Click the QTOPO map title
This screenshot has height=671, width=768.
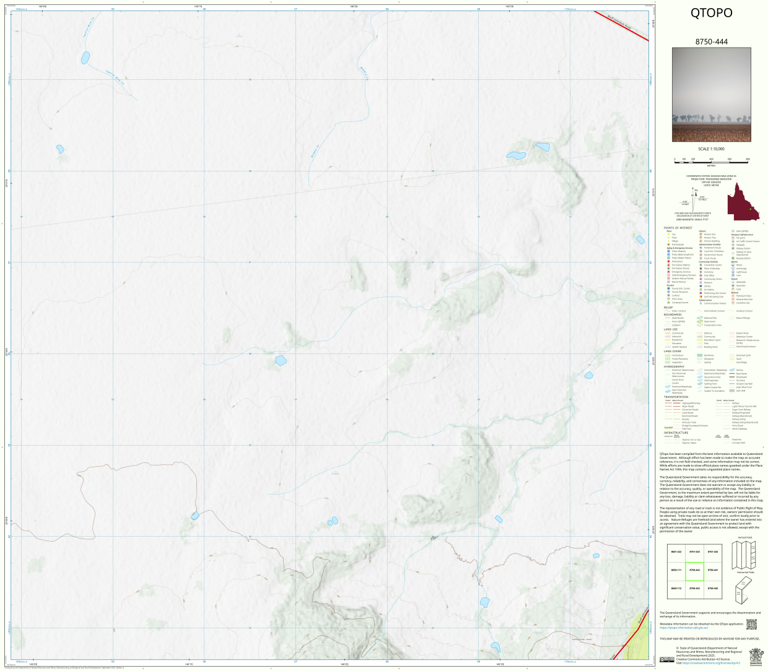[711, 13]
